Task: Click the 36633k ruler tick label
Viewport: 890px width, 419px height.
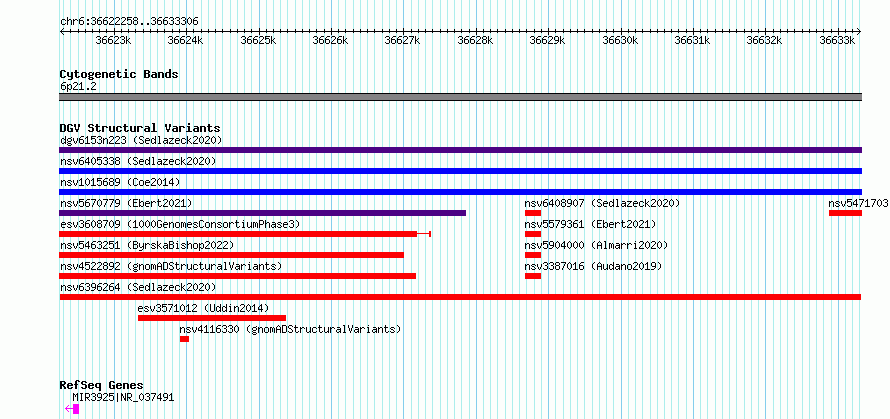Action: click(838, 41)
